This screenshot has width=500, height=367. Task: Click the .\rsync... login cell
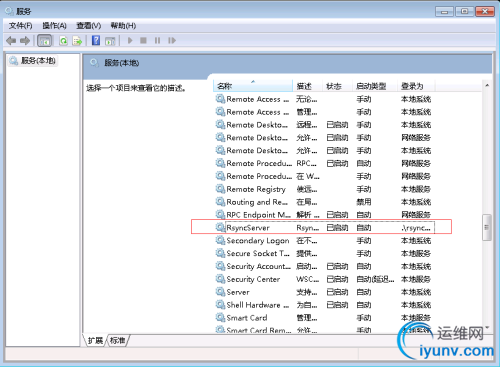point(416,228)
